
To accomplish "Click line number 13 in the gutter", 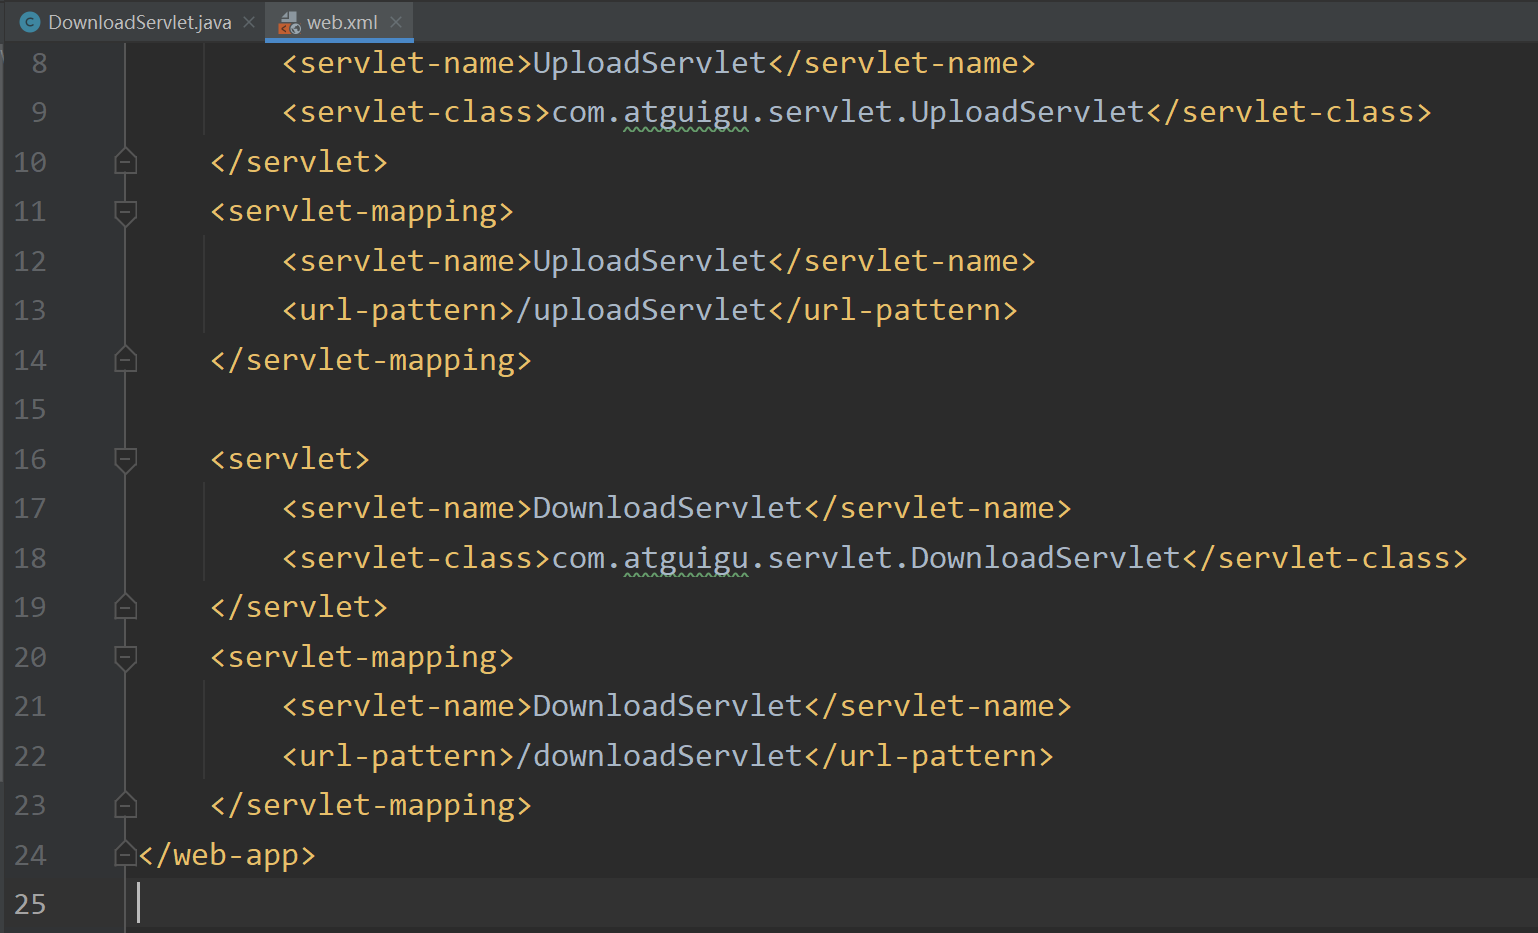I will 30,310.
